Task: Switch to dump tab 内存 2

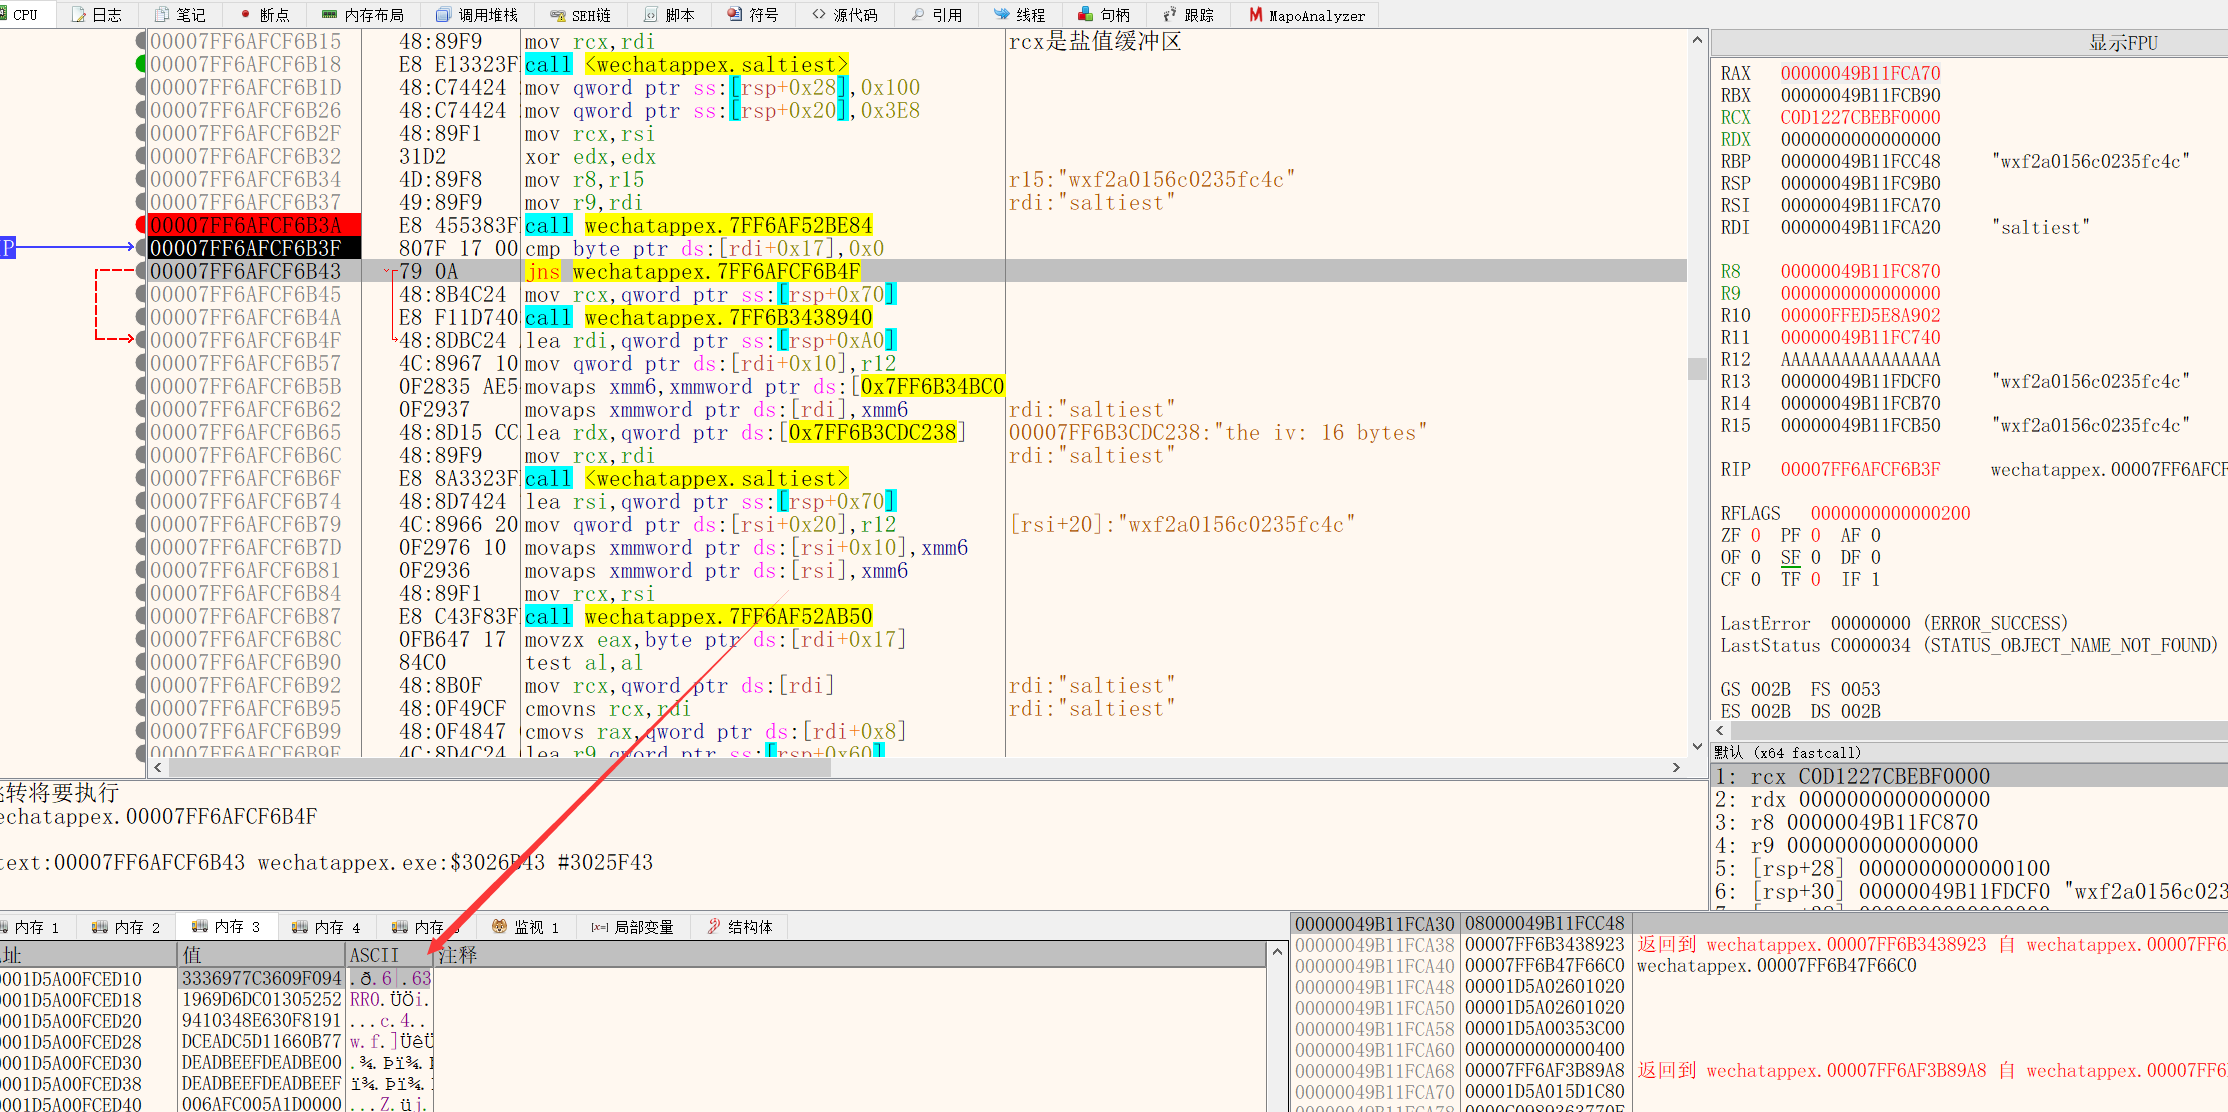Action: point(127,927)
